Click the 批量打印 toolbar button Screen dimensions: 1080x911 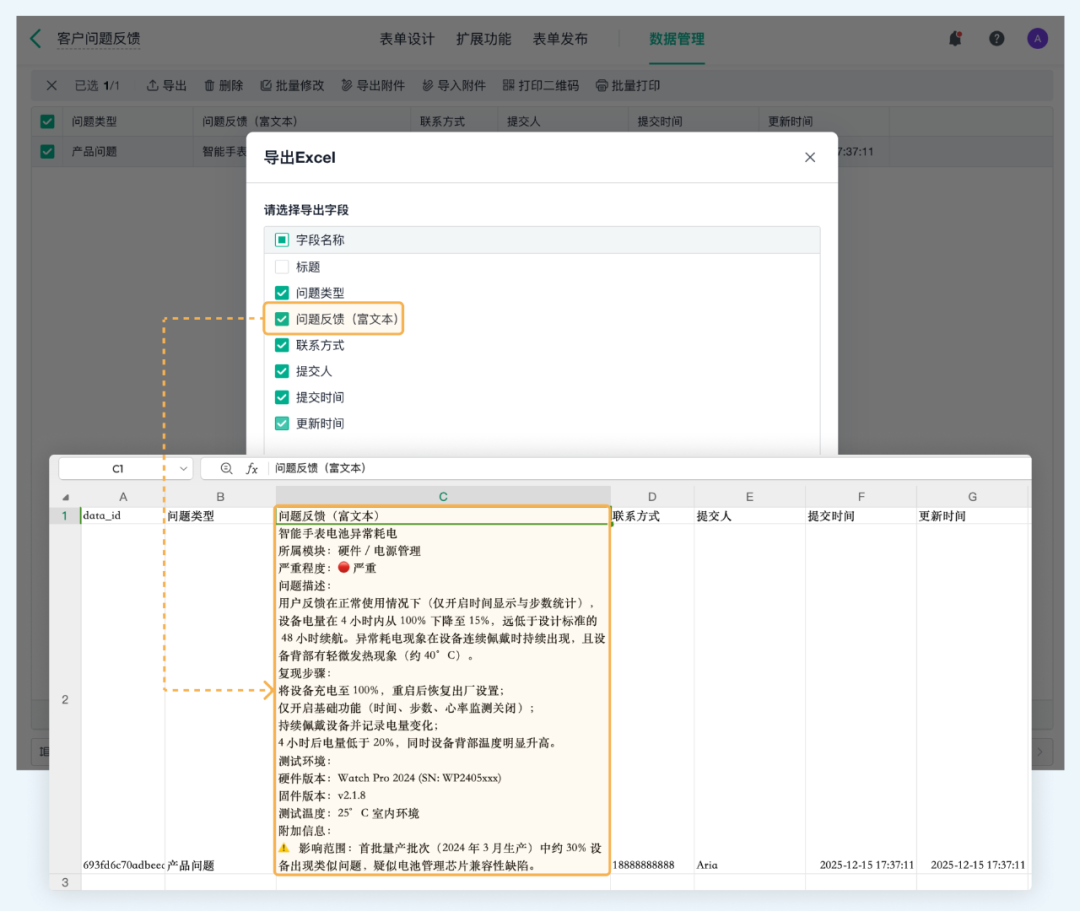627,85
